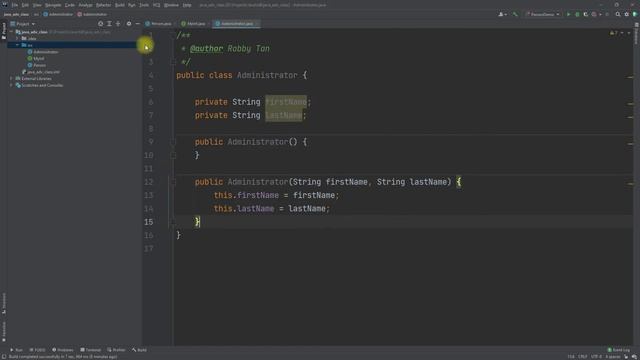This screenshot has width=640, height=360.
Task: Open the Terminal tool window
Action: pyautogui.click(x=90, y=350)
